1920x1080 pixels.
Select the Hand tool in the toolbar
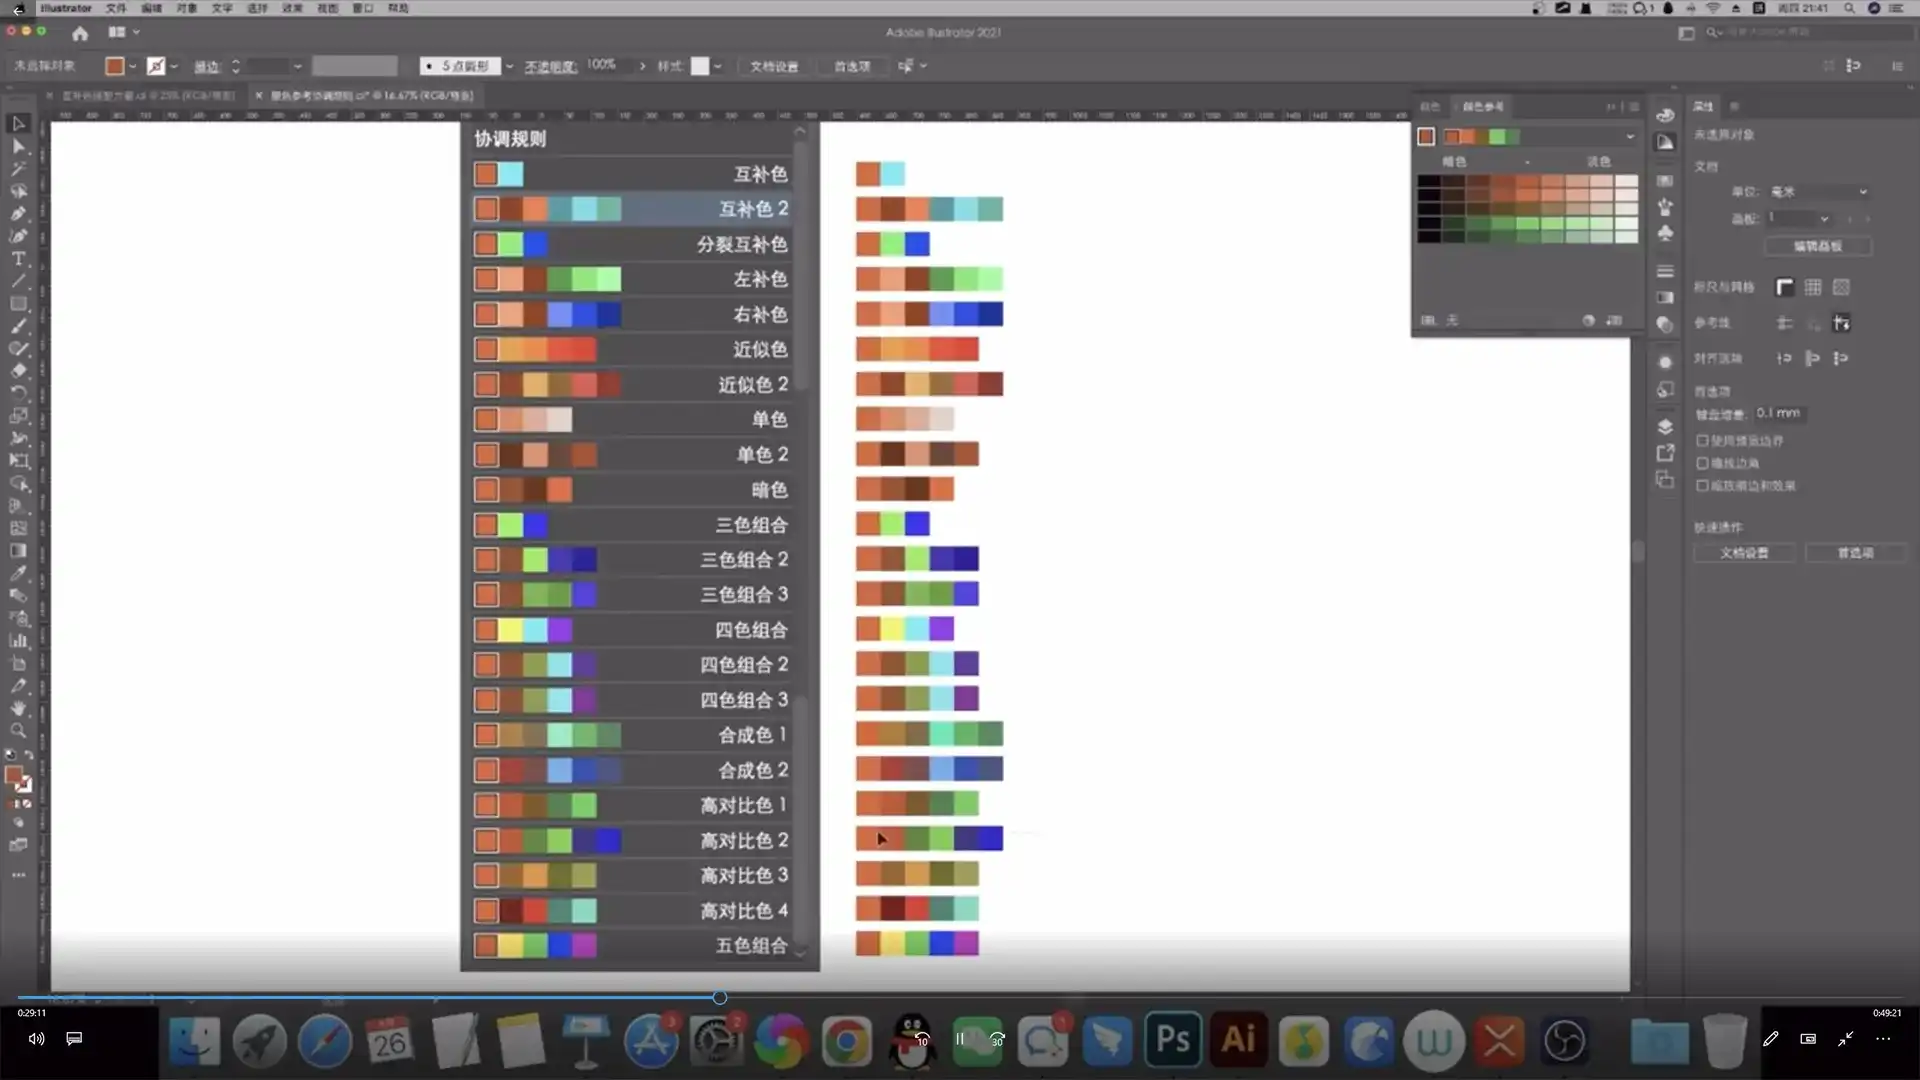18,708
